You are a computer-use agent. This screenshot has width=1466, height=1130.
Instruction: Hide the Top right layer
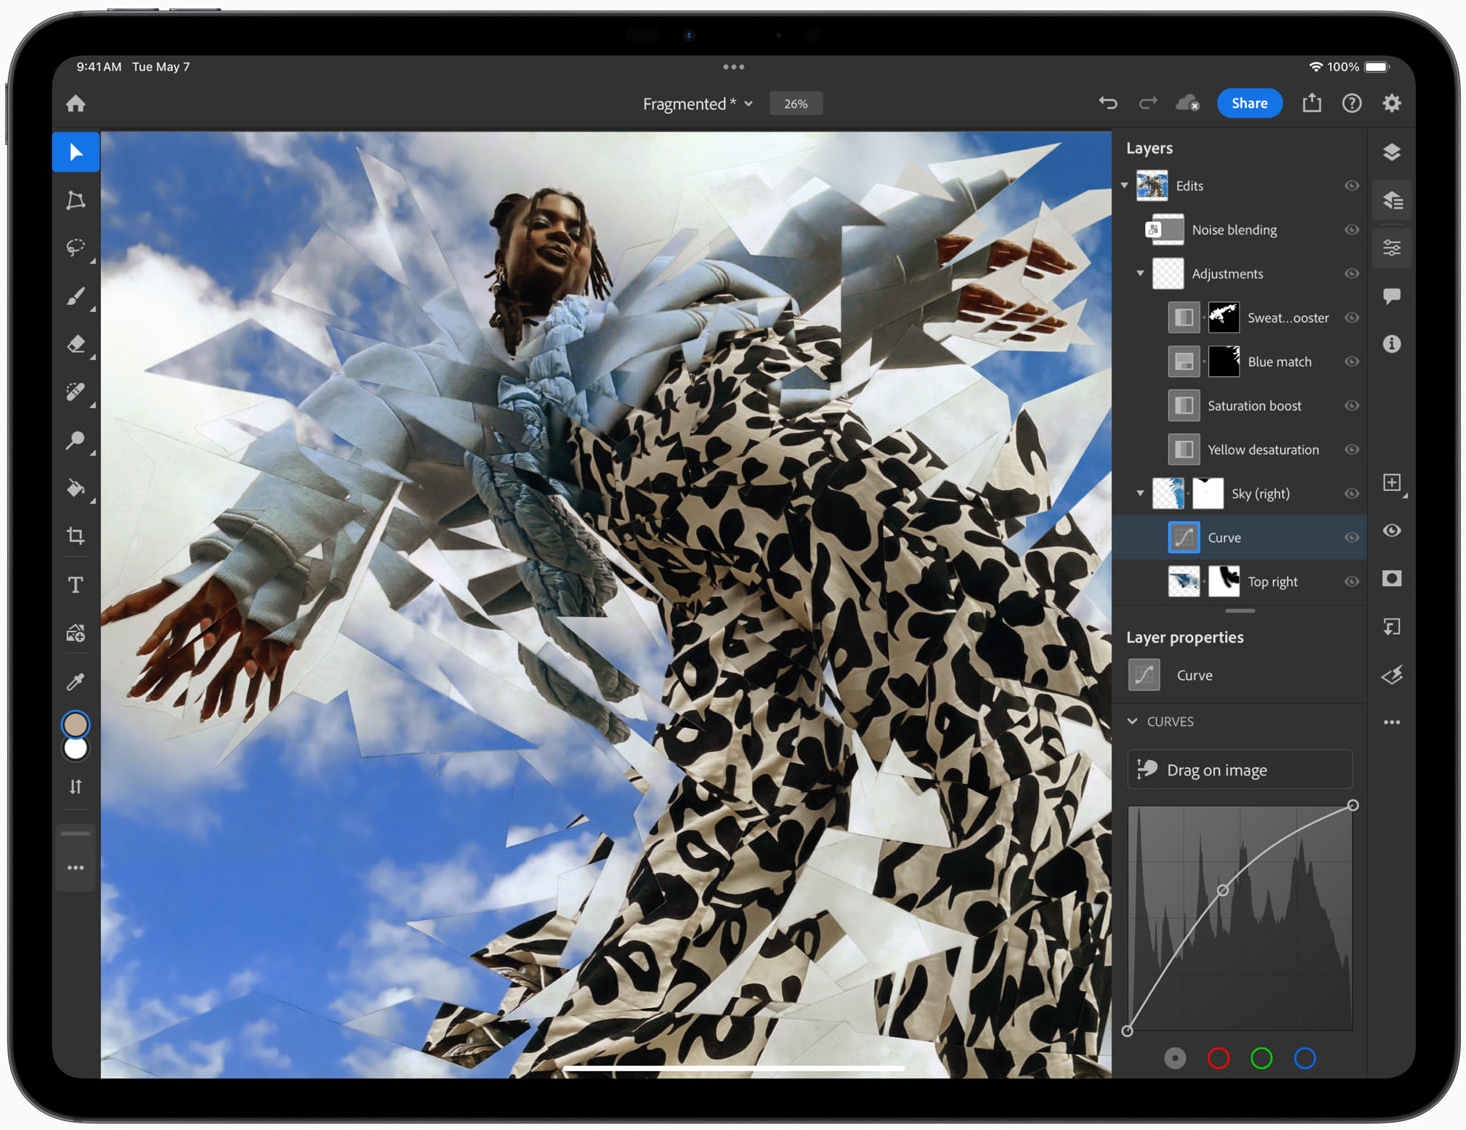(1351, 582)
